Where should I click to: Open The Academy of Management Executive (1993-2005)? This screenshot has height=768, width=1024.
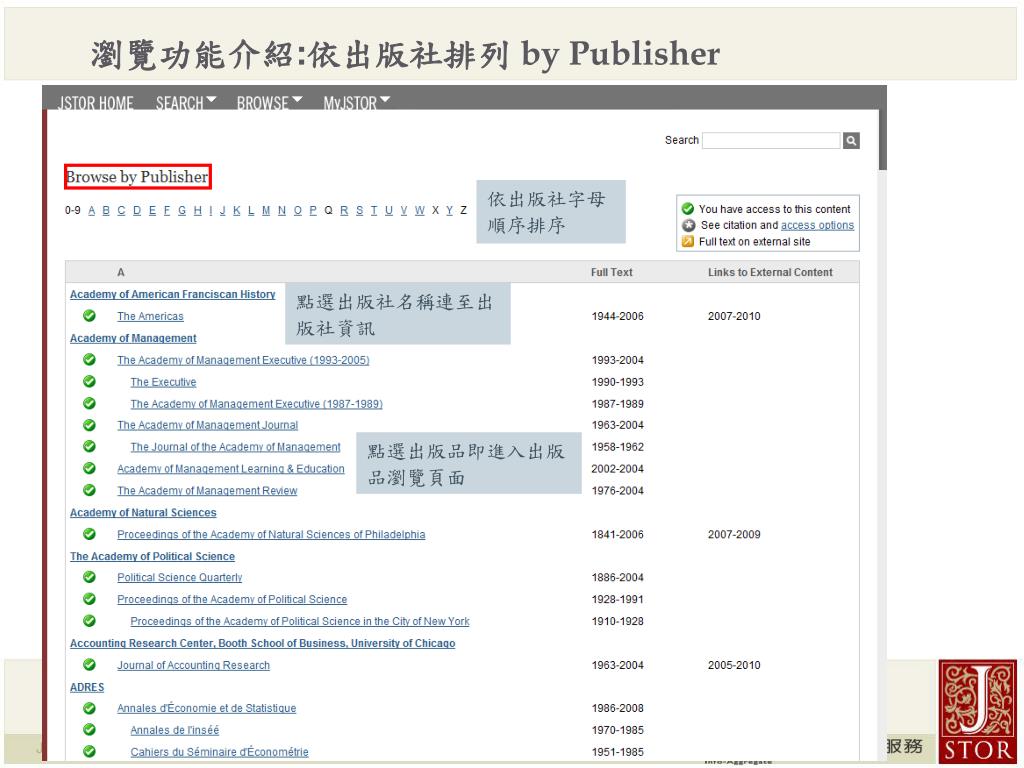243,360
